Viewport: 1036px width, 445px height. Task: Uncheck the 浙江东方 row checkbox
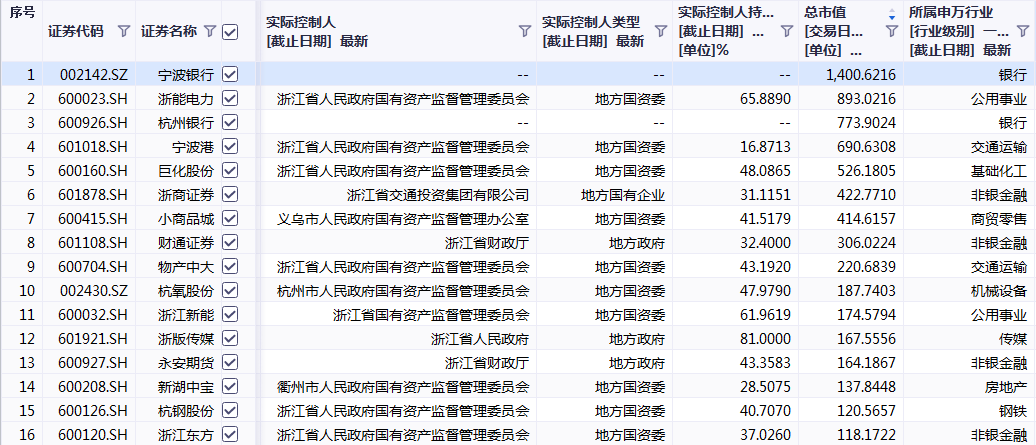[x=230, y=434]
